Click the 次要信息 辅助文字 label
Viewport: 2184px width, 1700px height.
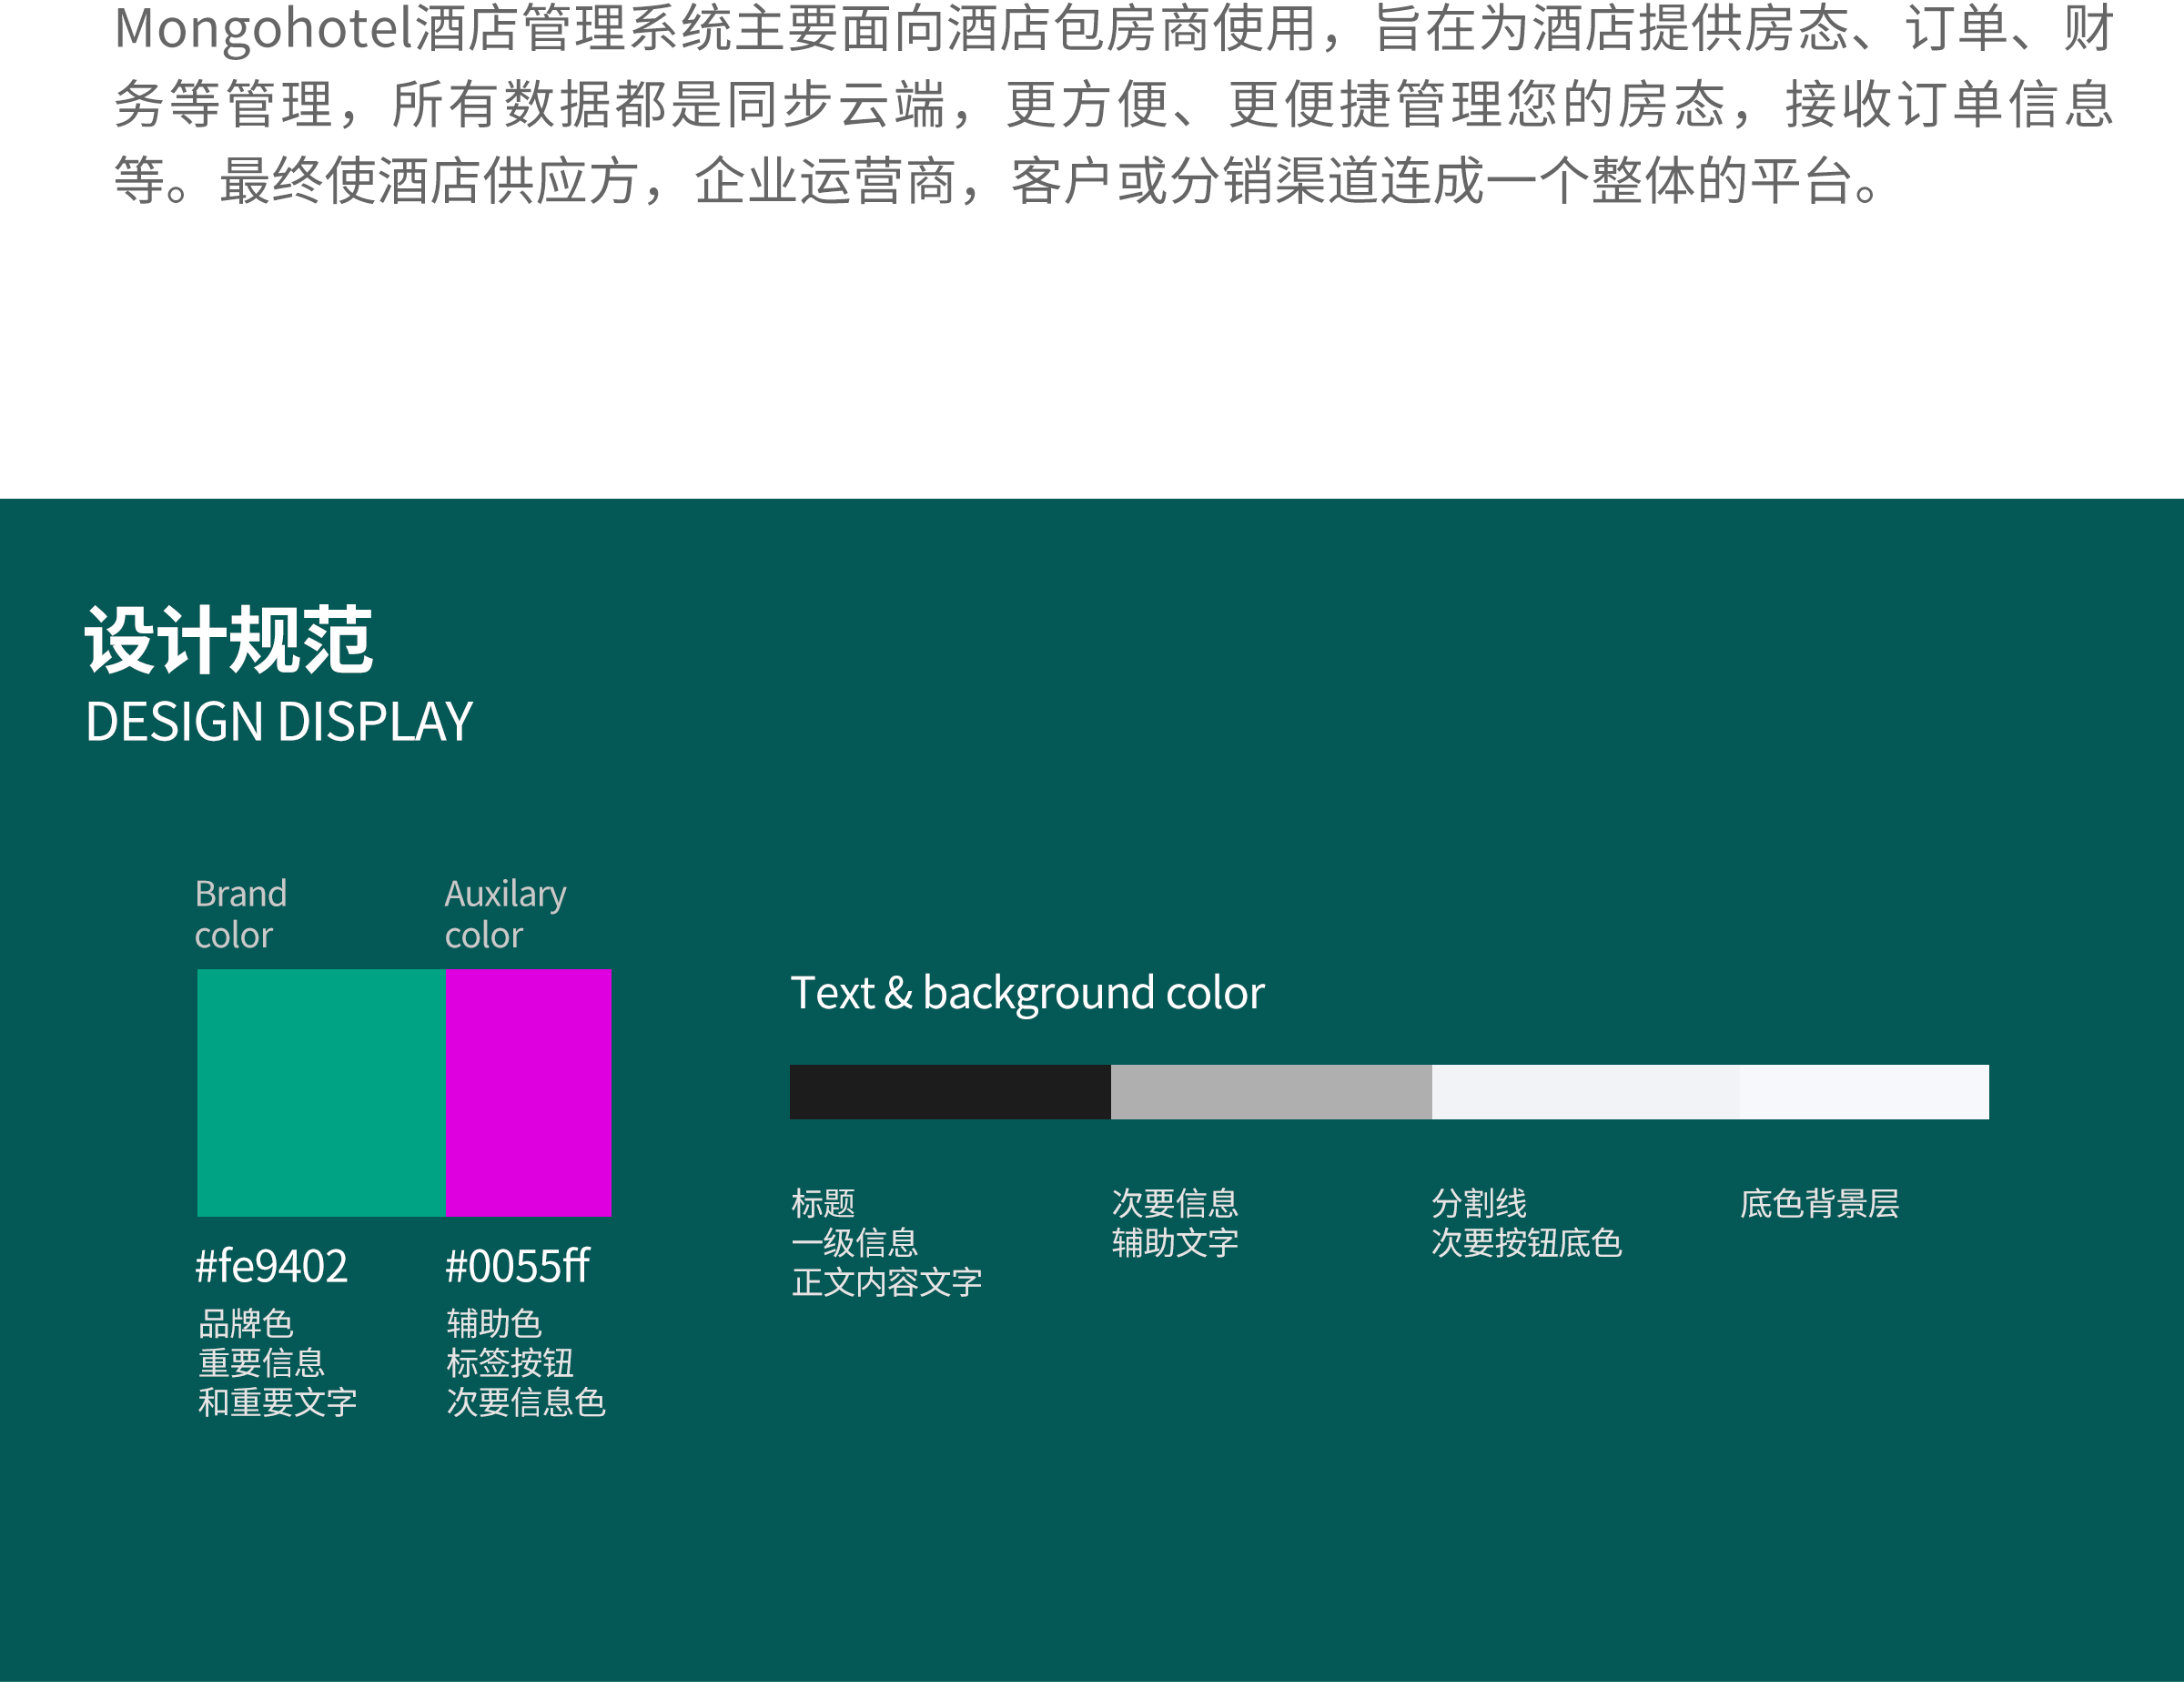click(x=1175, y=1223)
